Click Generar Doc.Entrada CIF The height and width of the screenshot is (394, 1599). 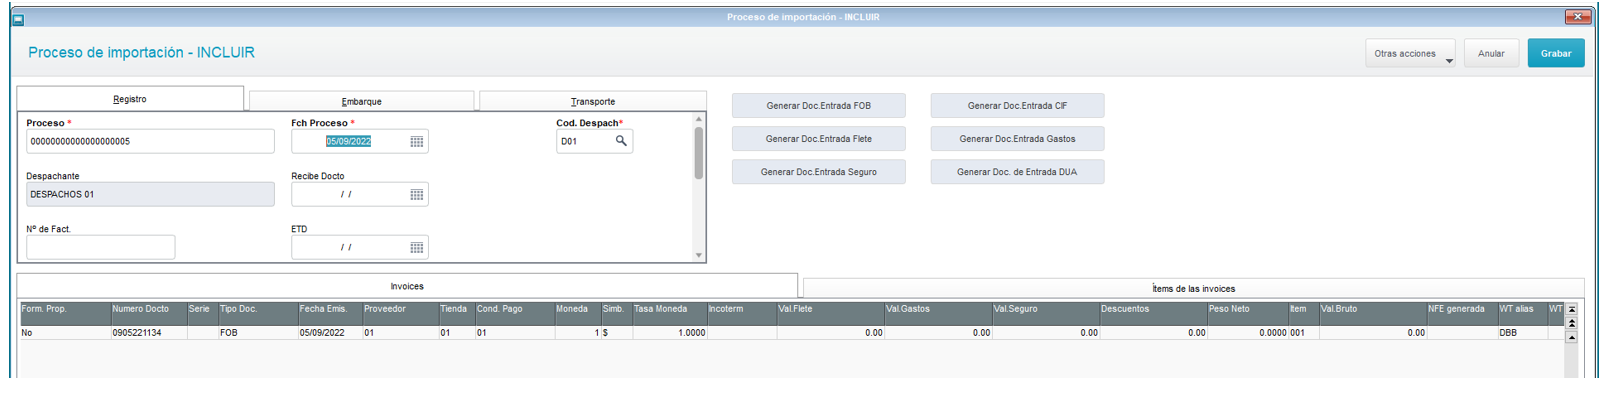[x=1017, y=106]
